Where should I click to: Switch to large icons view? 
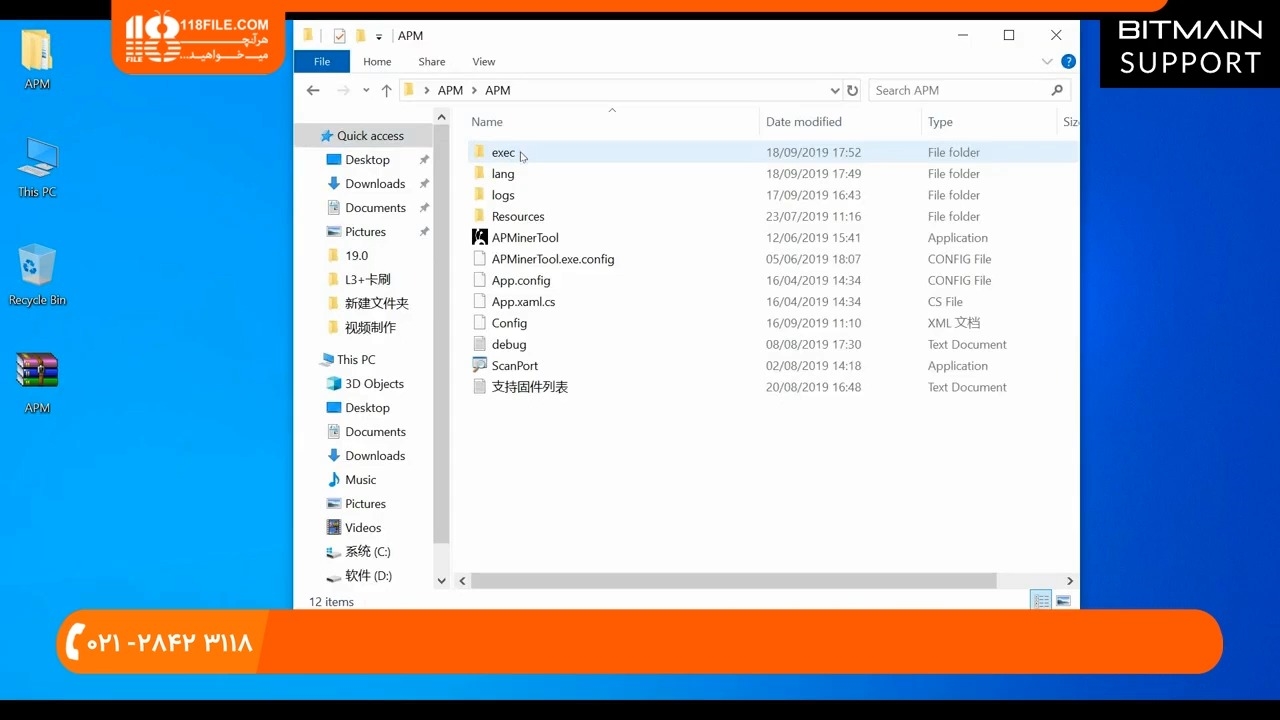tap(1063, 601)
